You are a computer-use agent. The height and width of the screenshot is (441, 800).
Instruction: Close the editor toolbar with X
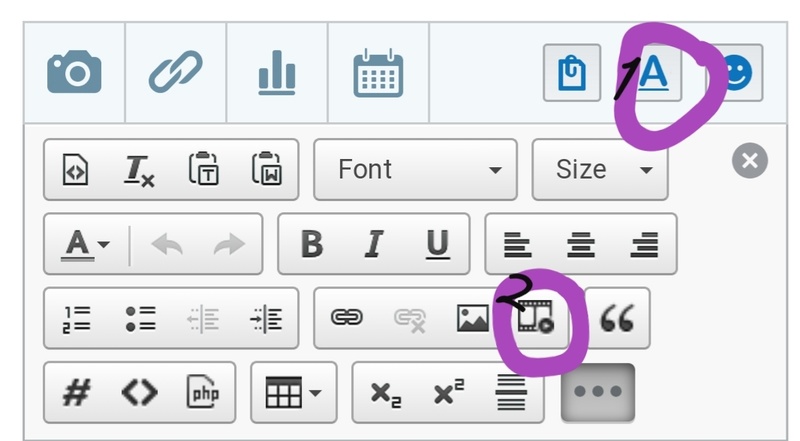pyautogui.click(x=749, y=161)
